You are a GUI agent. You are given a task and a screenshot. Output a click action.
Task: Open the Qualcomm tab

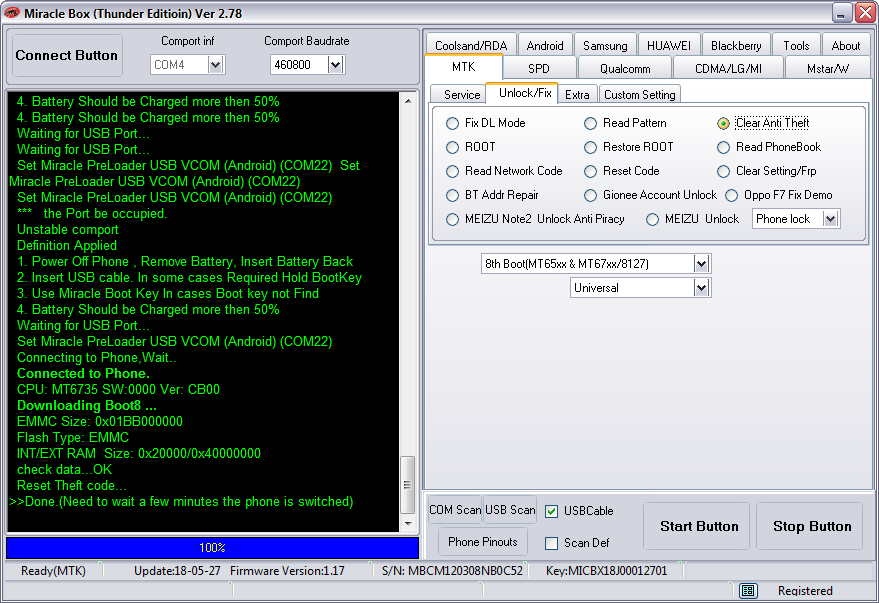click(x=625, y=68)
